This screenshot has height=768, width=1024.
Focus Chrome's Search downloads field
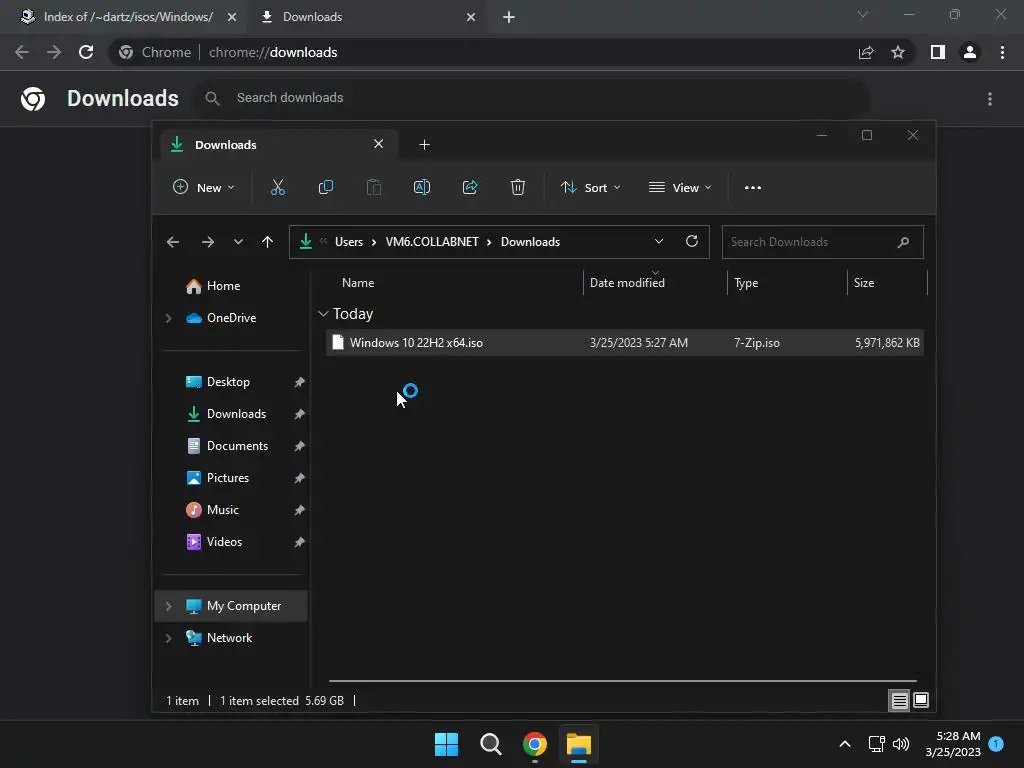[x=532, y=98]
